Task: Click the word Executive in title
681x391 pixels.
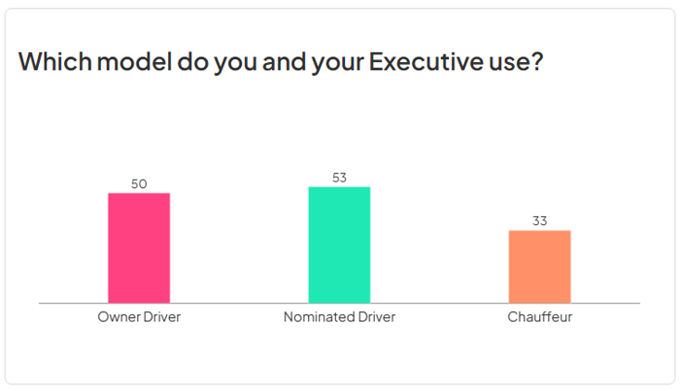Action: pos(426,62)
